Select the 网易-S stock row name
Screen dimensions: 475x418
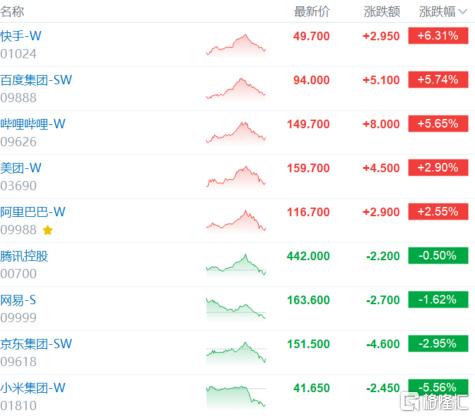pos(18,300)
